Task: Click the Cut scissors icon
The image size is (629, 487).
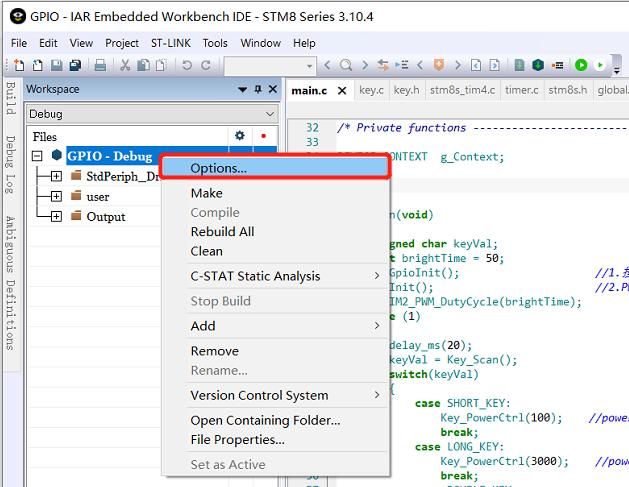Action: coord(126,65)
